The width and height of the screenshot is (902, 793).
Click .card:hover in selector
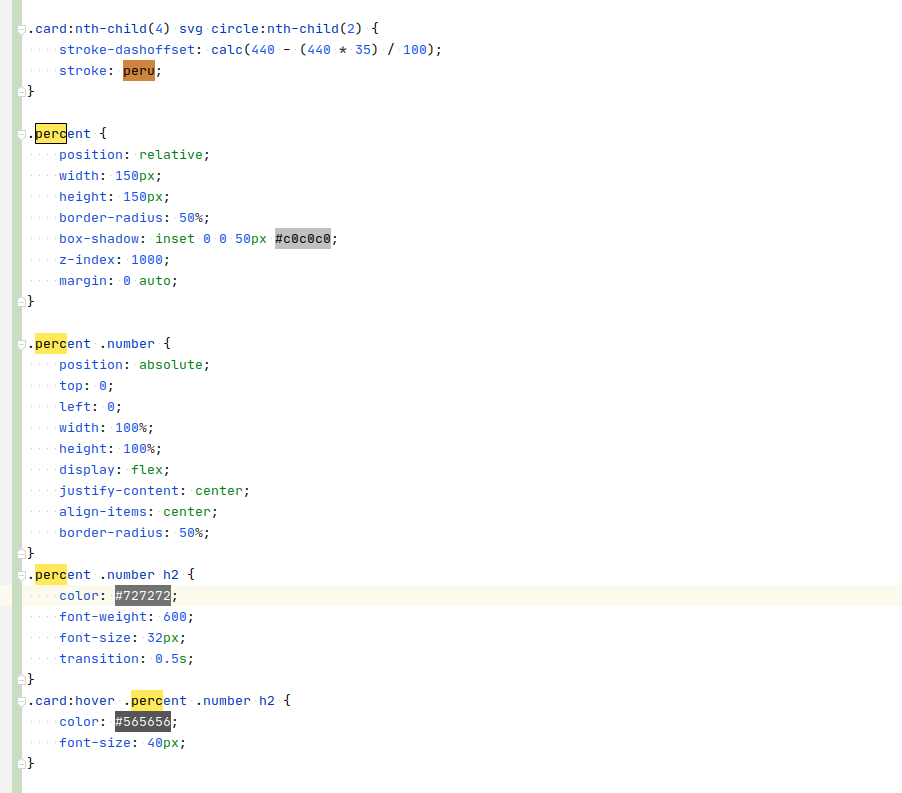tap(71, 701)
